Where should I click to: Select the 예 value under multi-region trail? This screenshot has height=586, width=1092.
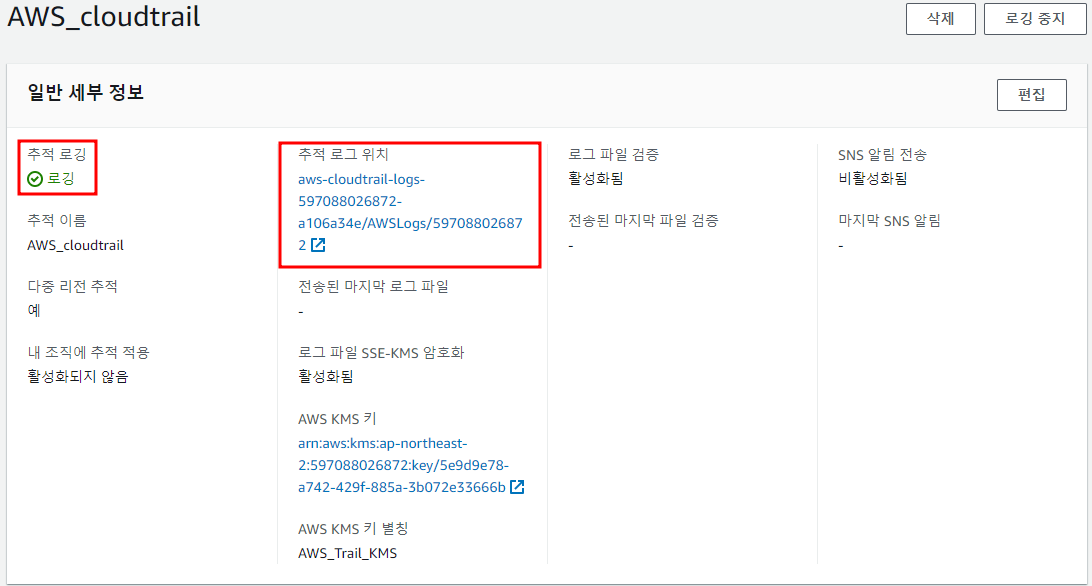pyautogui.click(x=34, y=310)
